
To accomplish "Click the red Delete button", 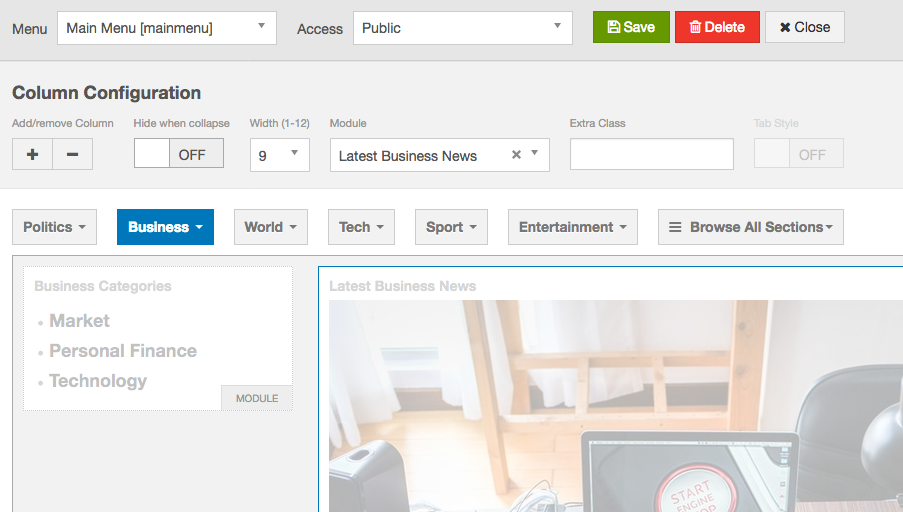I will [717, 27].
